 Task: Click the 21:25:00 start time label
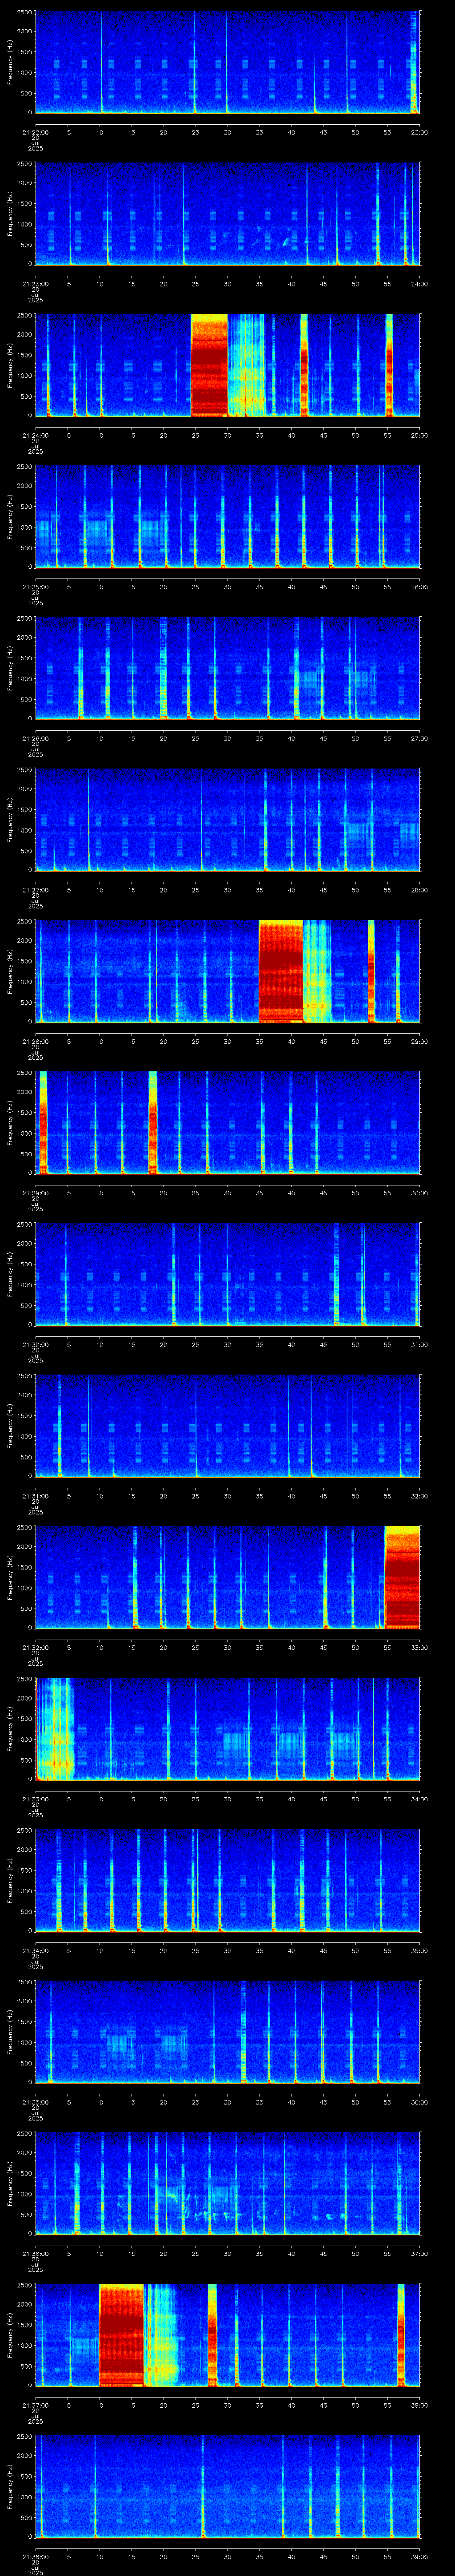point(35,587)
